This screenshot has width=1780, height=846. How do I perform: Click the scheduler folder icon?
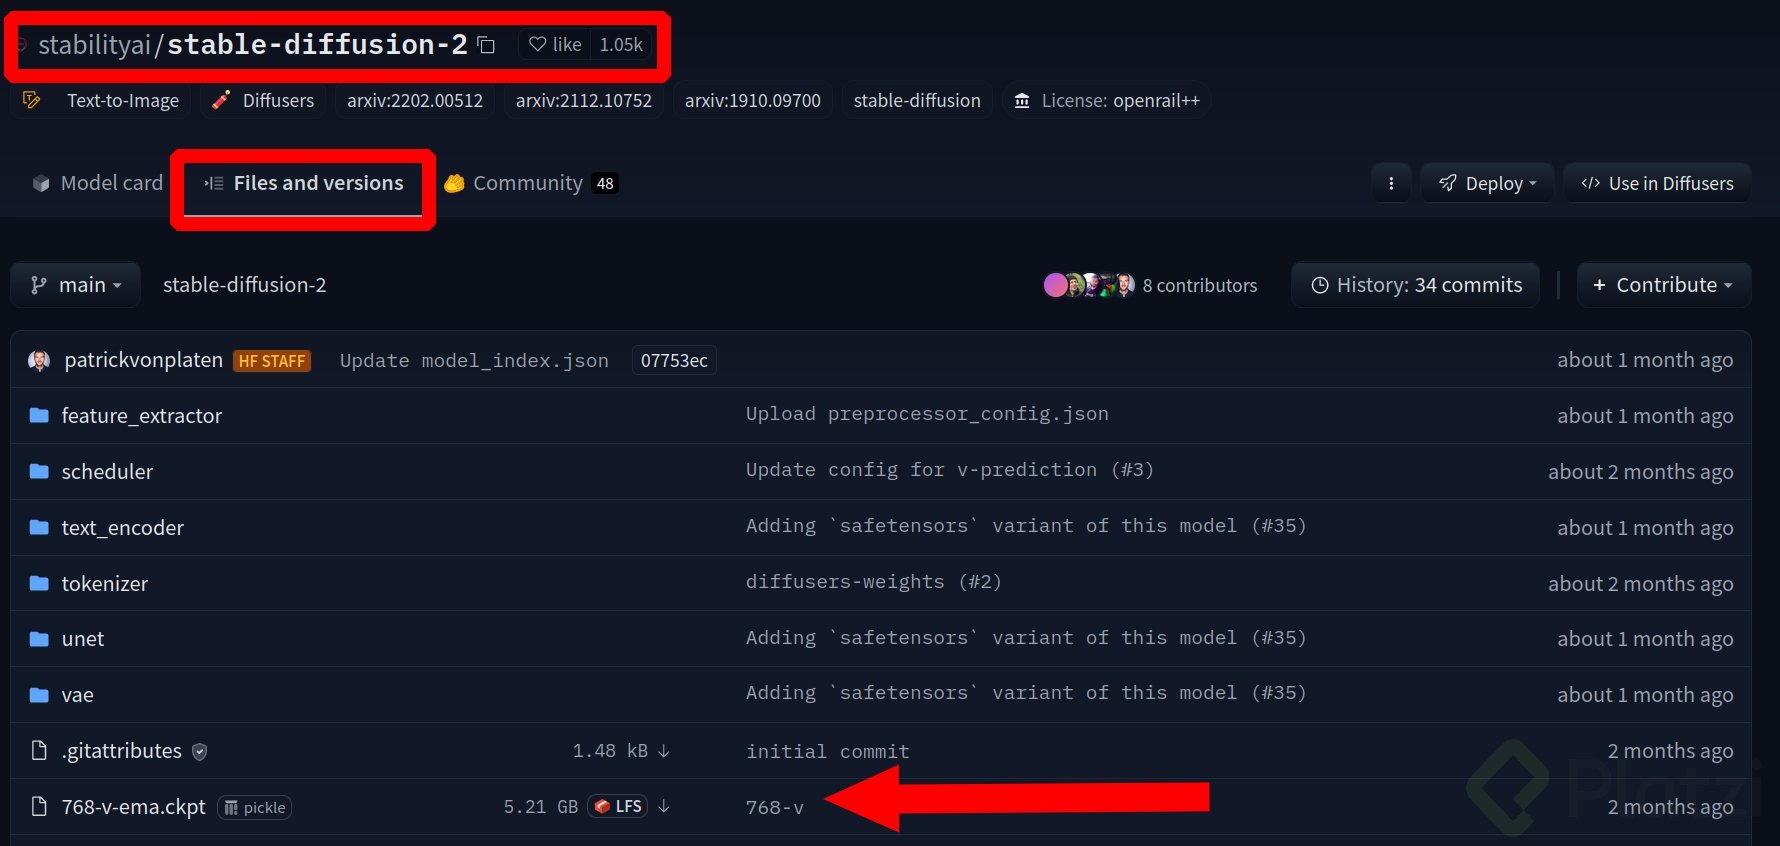pos(39,471)
